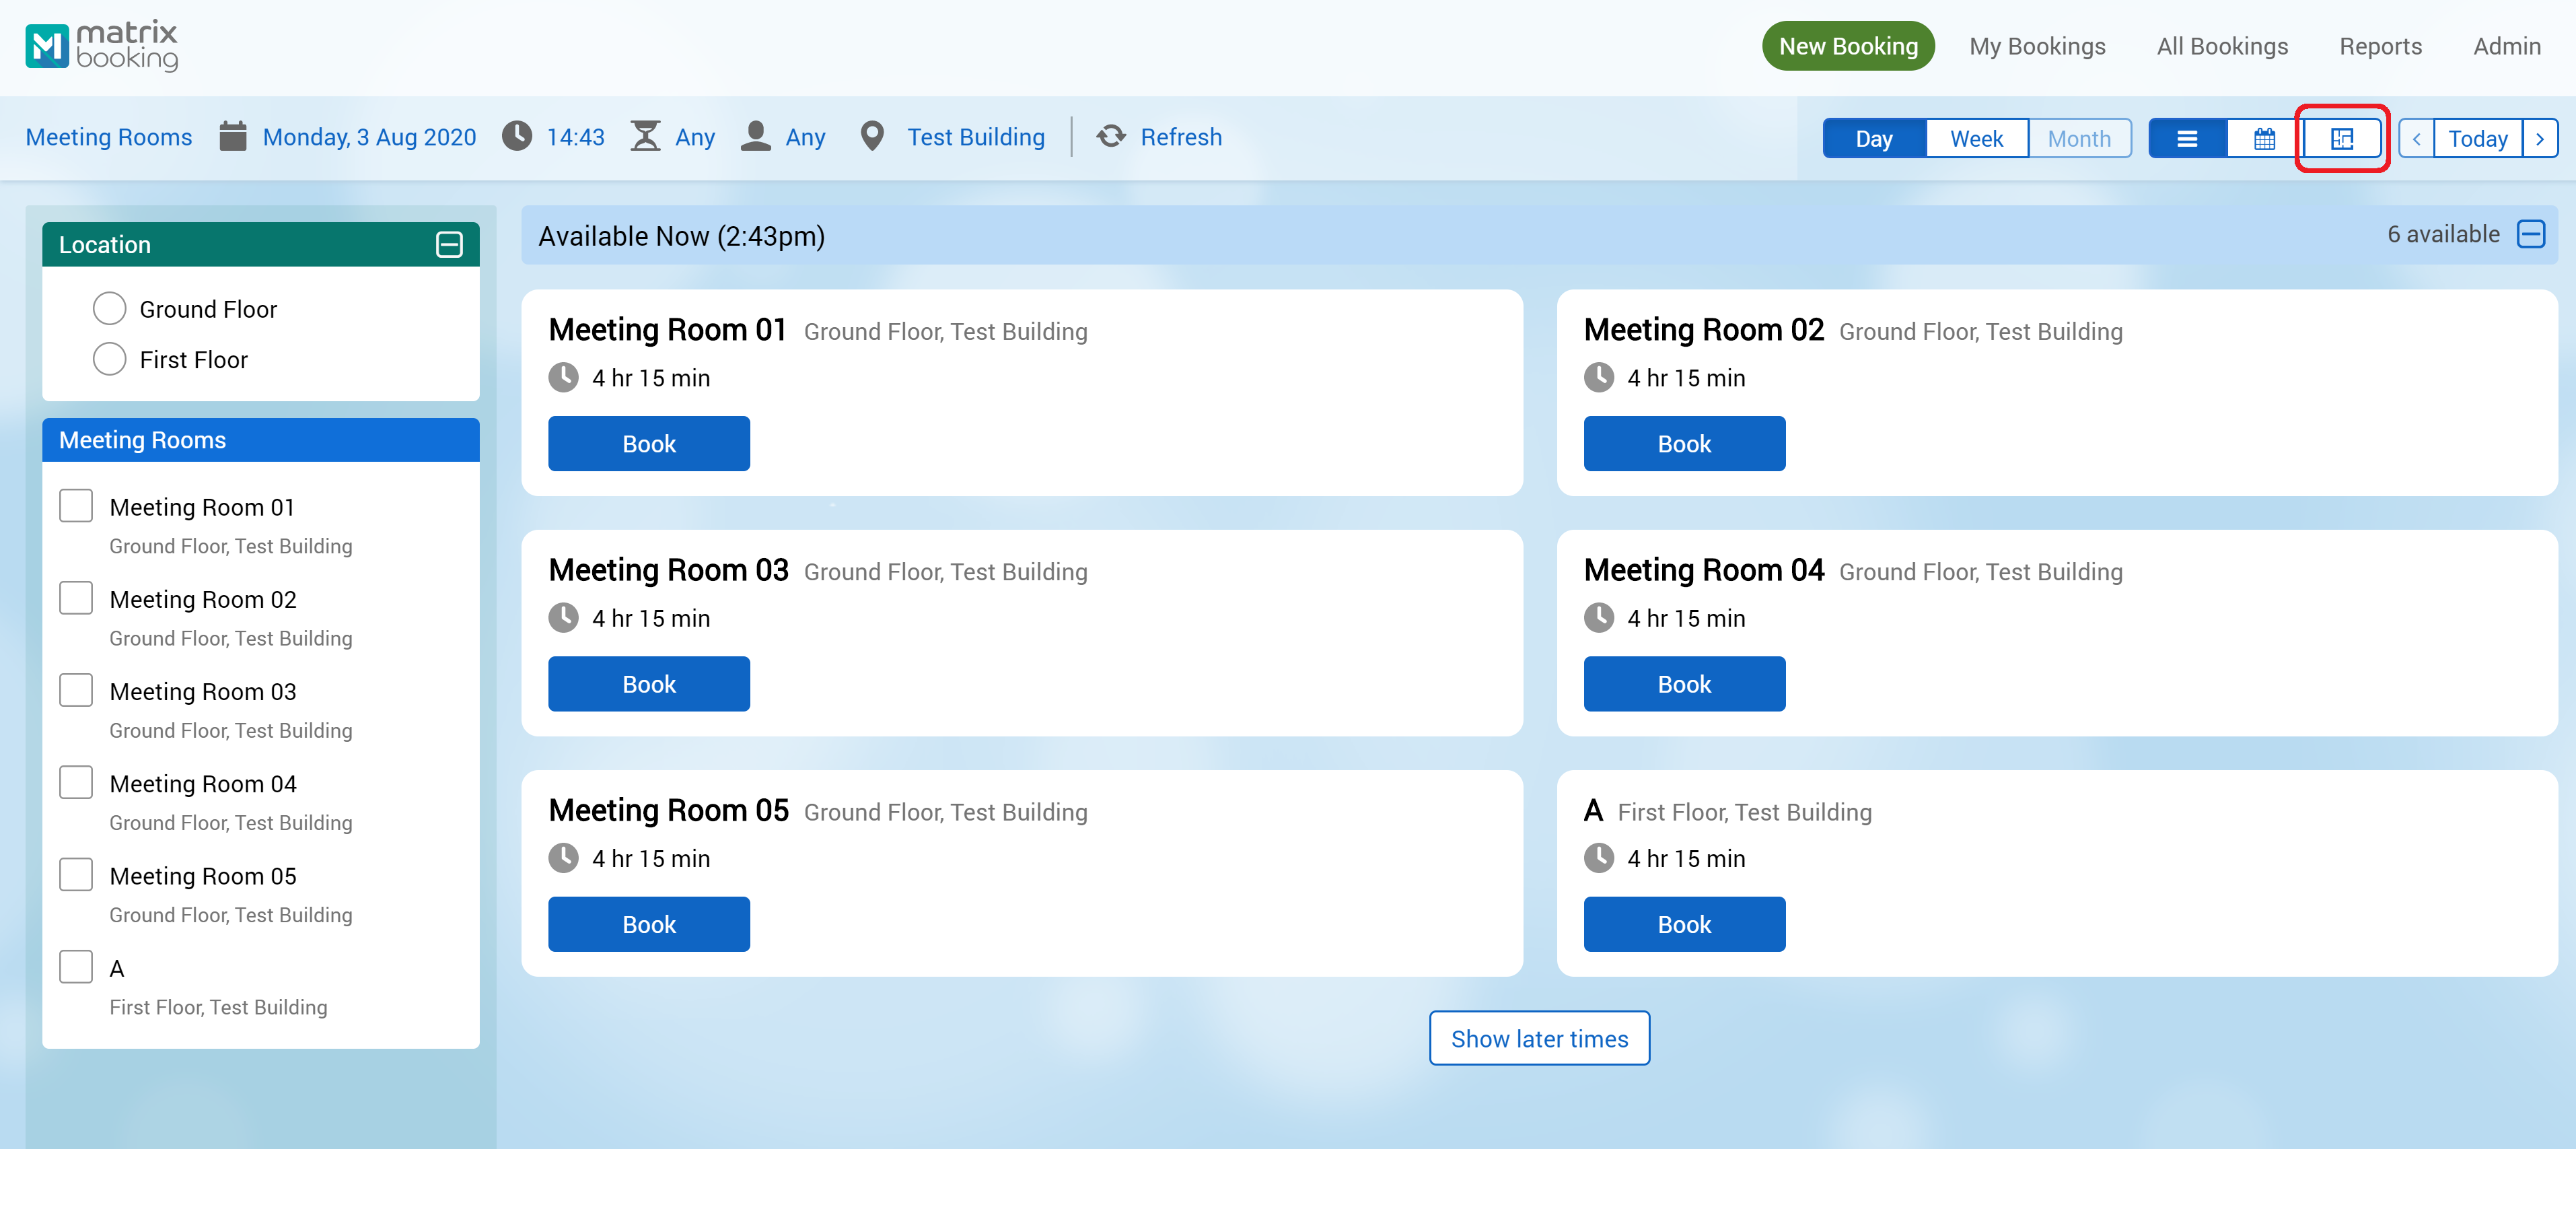Click Show later times button
Image resolution: width=2576 pixels, height=1211 pixels.
point(1538,1038)
